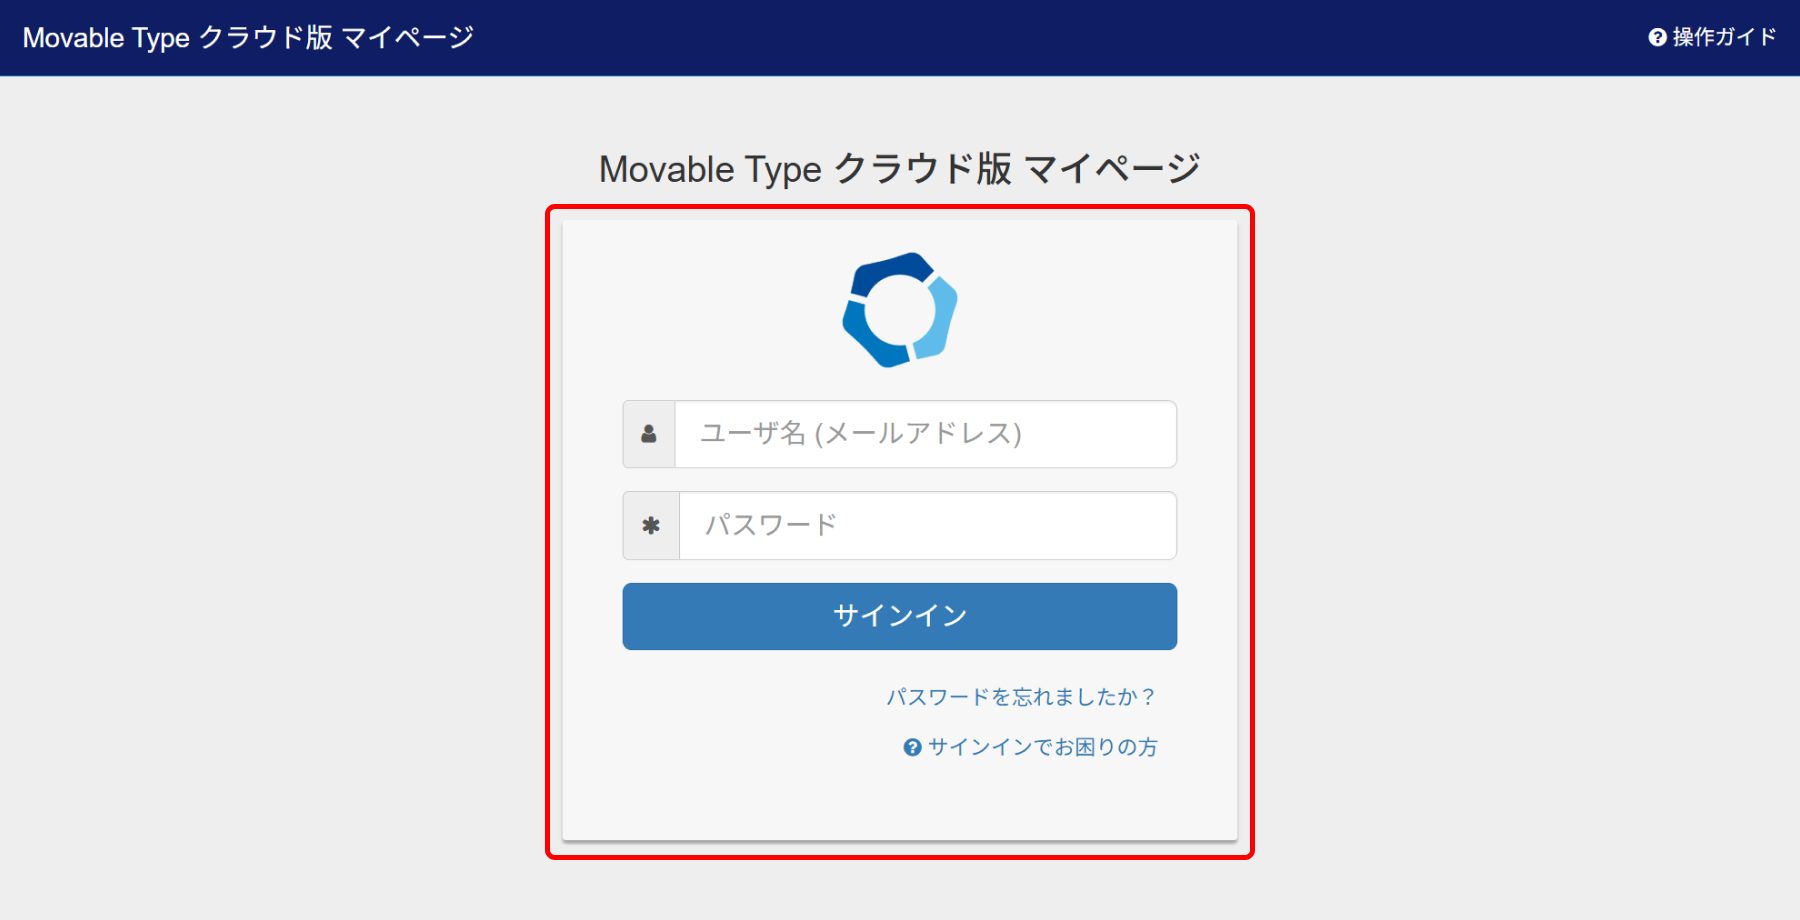Click empty space in the navy header bar
1800x920 pixels.
point(1000,38)
